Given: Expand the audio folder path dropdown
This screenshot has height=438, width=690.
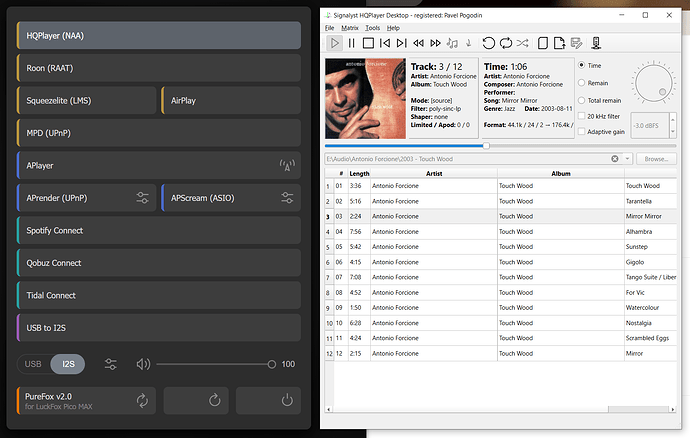Looking at the screenshot, I should pyautogui.click(x=627, y=159).
